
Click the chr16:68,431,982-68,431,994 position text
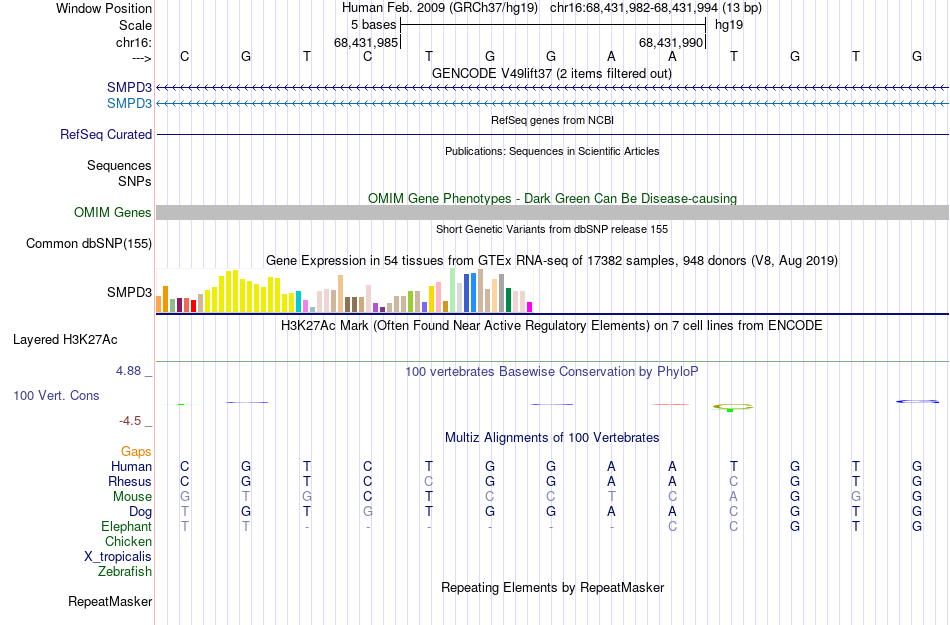(x=634, y=8)
